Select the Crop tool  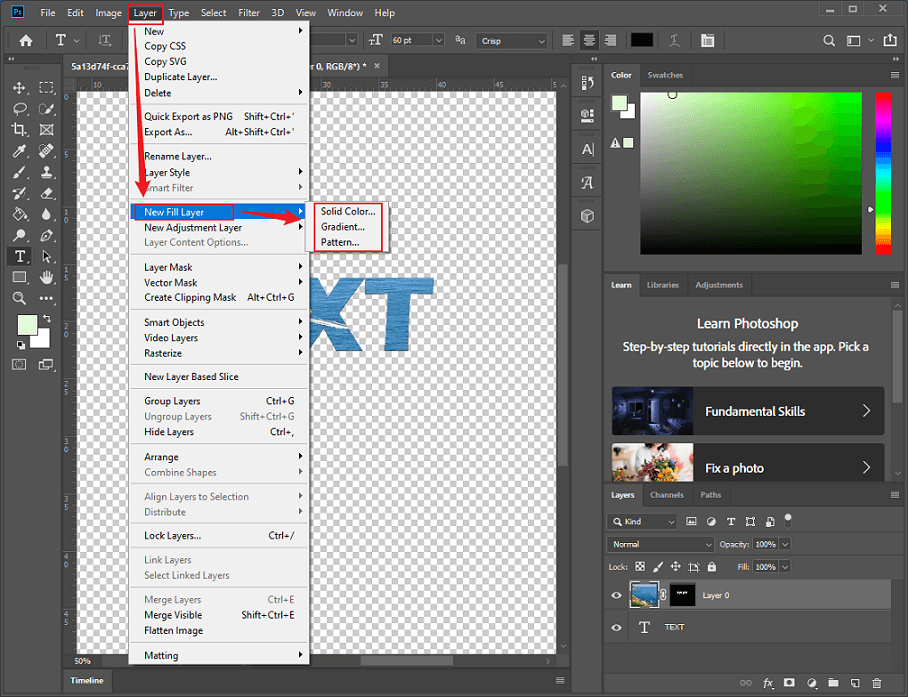[x=20, y=130]
